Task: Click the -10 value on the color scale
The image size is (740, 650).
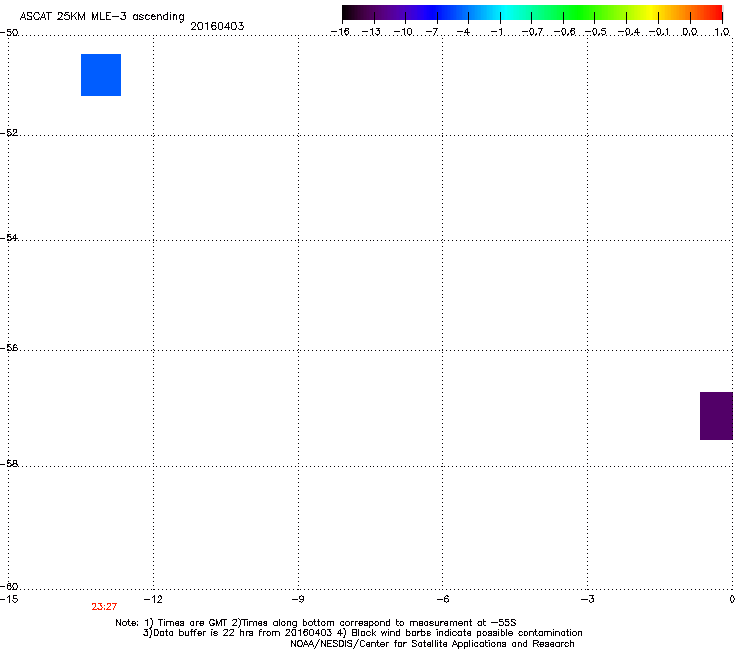Action: (403, 32)
